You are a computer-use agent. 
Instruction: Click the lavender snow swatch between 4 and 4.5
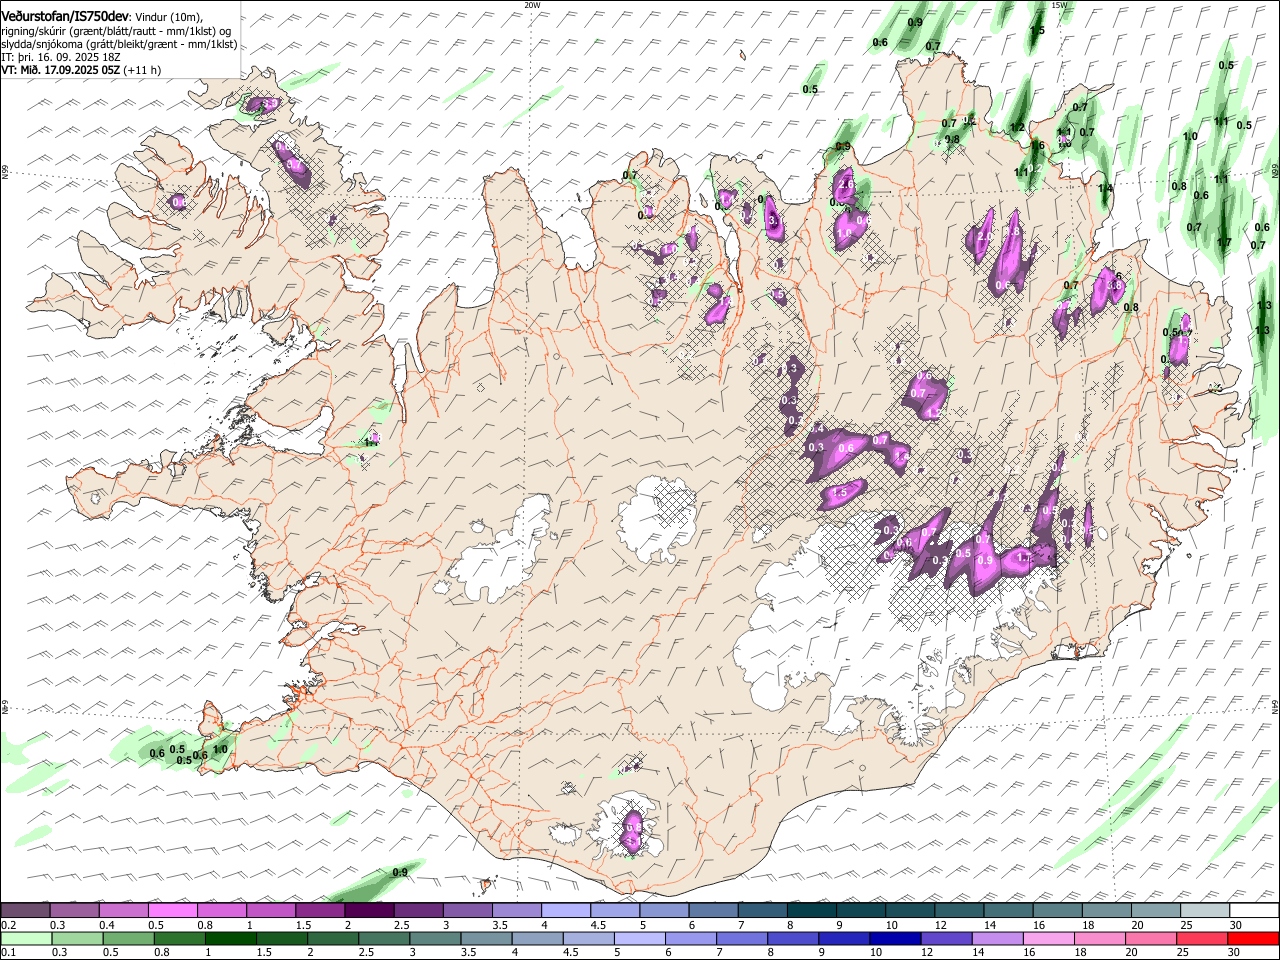pos(566,911)
